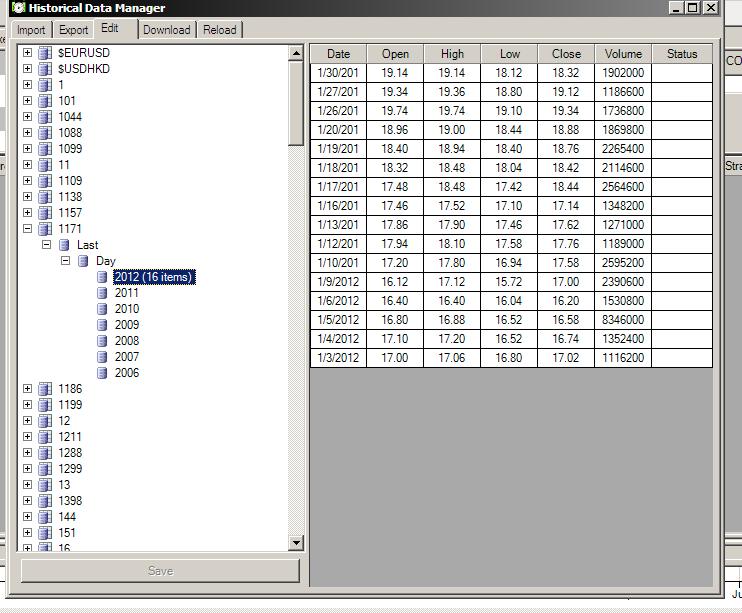
Task: Click database icon for symbol 1109
Action: click(45, 180)
